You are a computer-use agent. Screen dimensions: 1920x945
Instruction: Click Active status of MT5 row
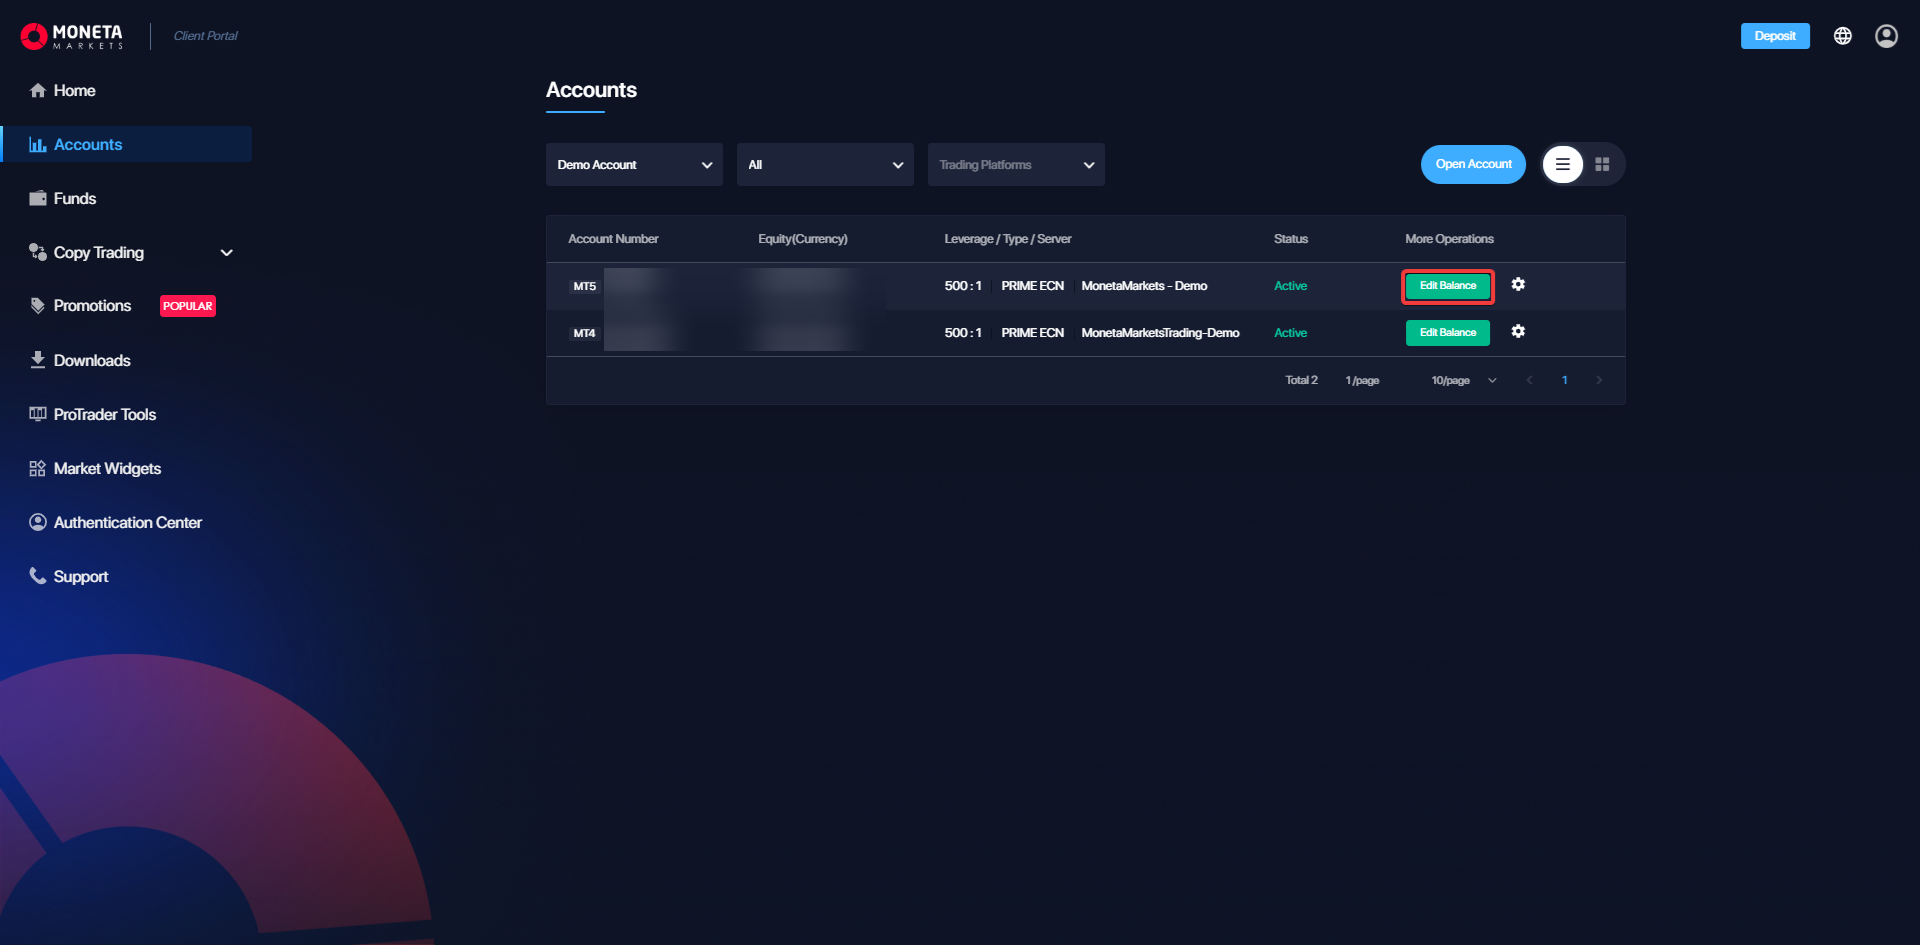click(x=1290, y=286)
